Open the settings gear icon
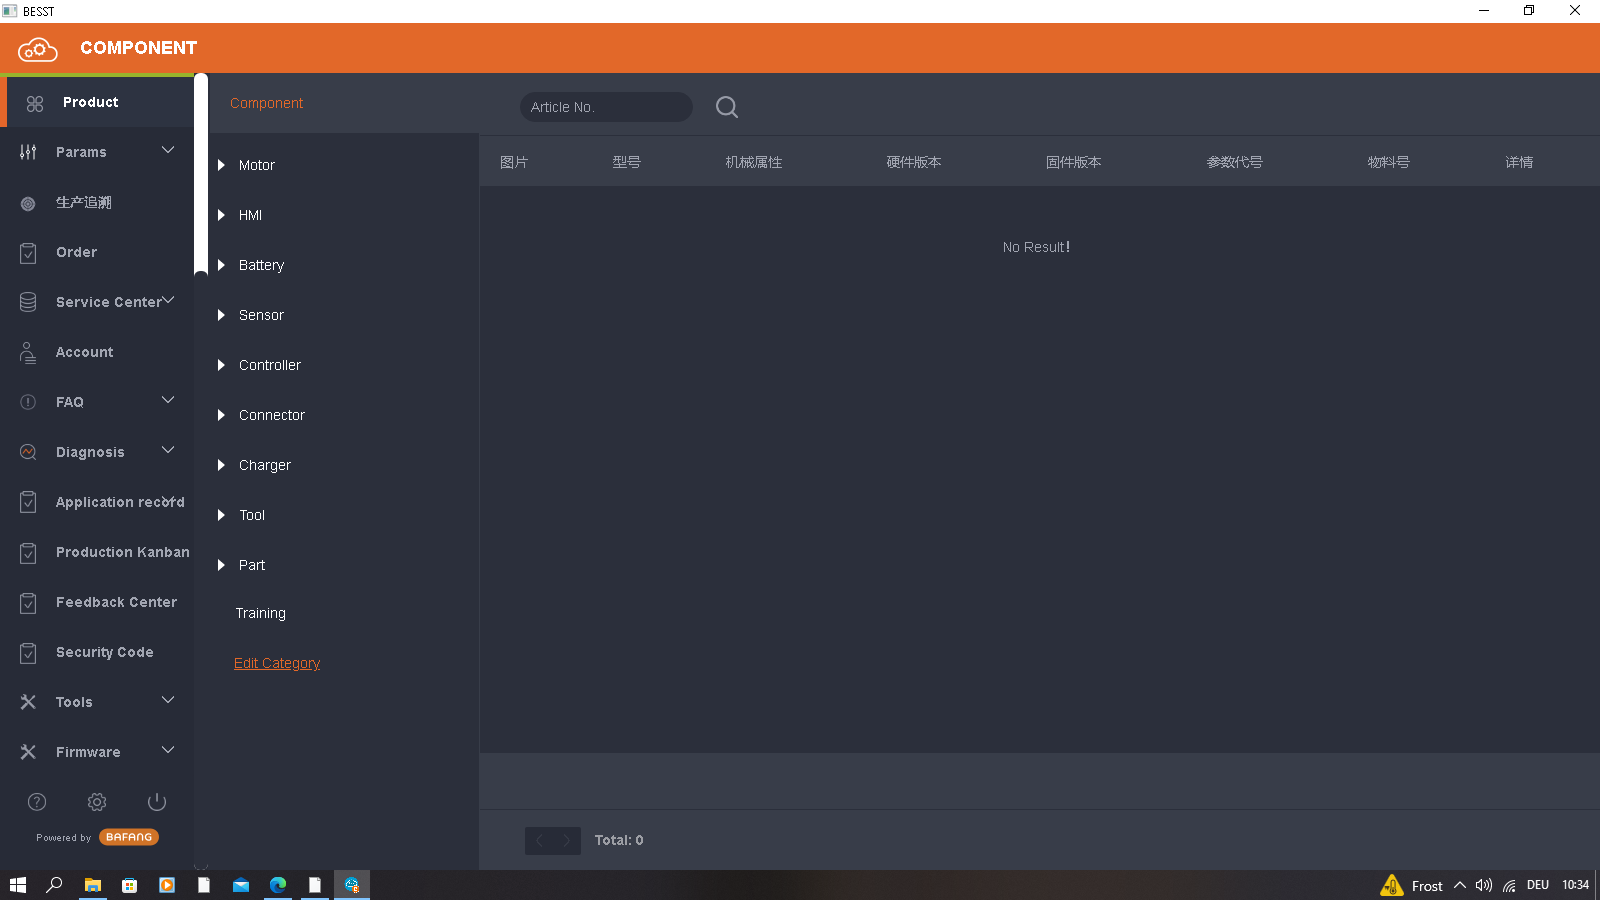The image size is (1600, 900). (x=97, y=802)
